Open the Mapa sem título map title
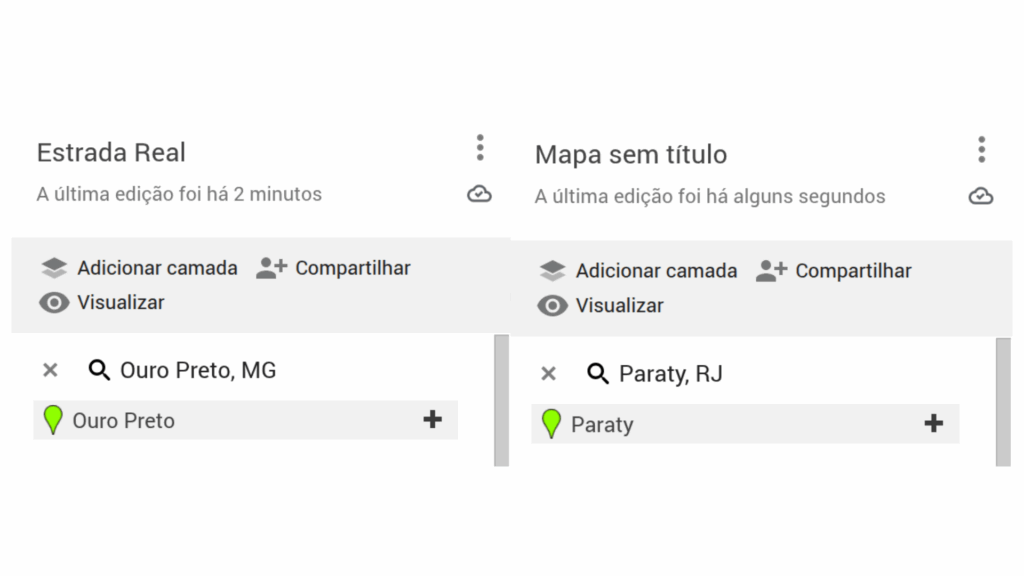Screen dimensions: 1024x576 [630, 154]
